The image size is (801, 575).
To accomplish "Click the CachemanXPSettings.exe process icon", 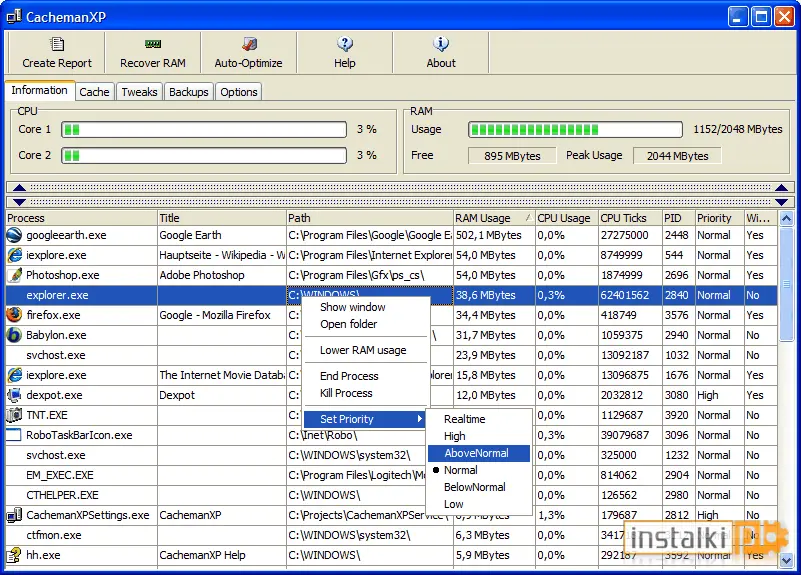I will click(x=14, y=515).
